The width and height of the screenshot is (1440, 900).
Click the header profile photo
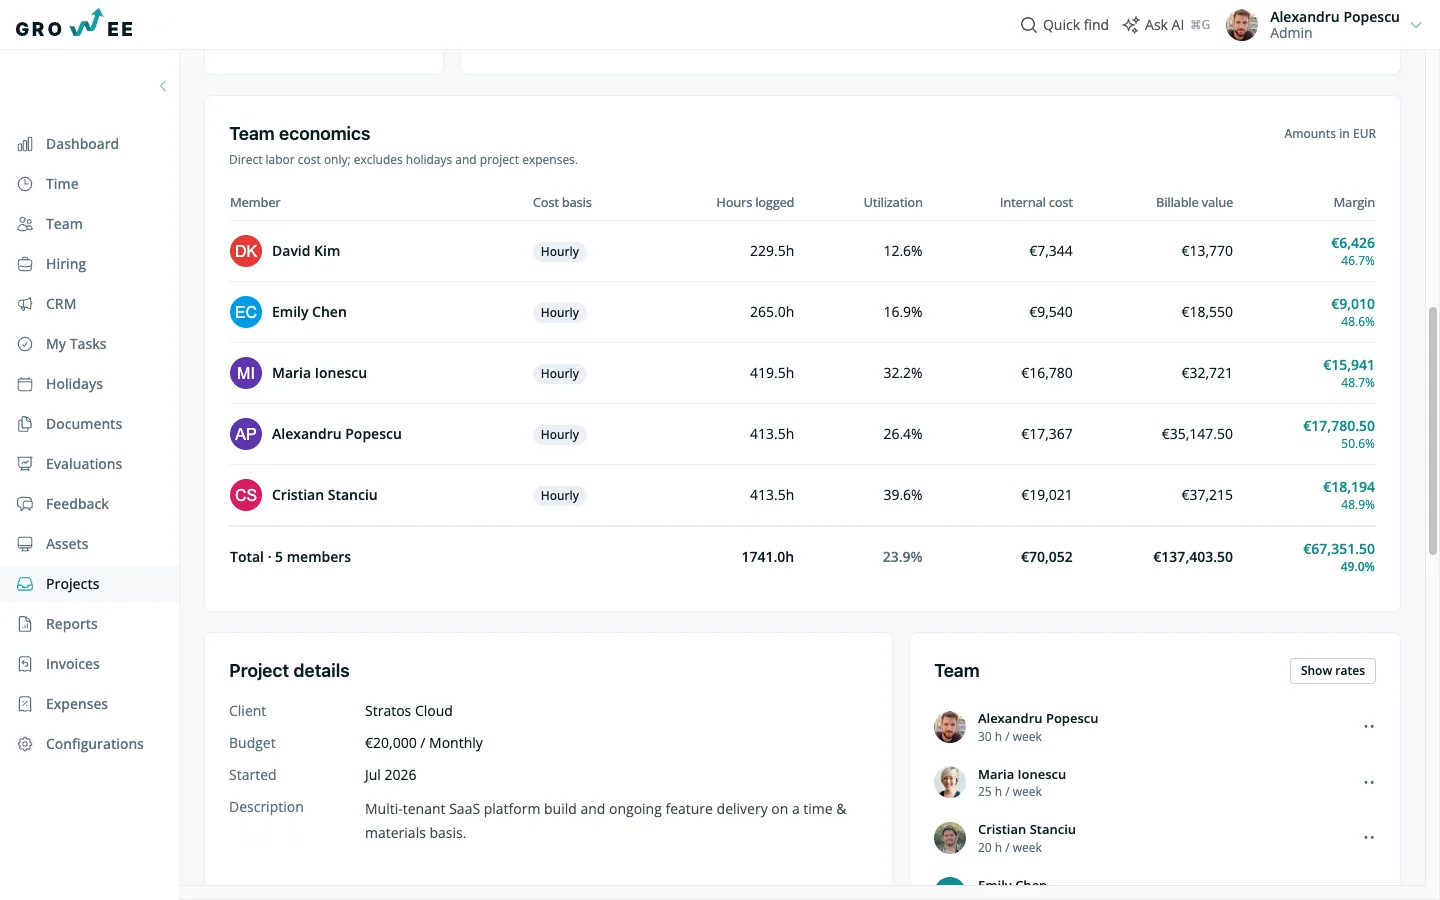(1242, 25)
